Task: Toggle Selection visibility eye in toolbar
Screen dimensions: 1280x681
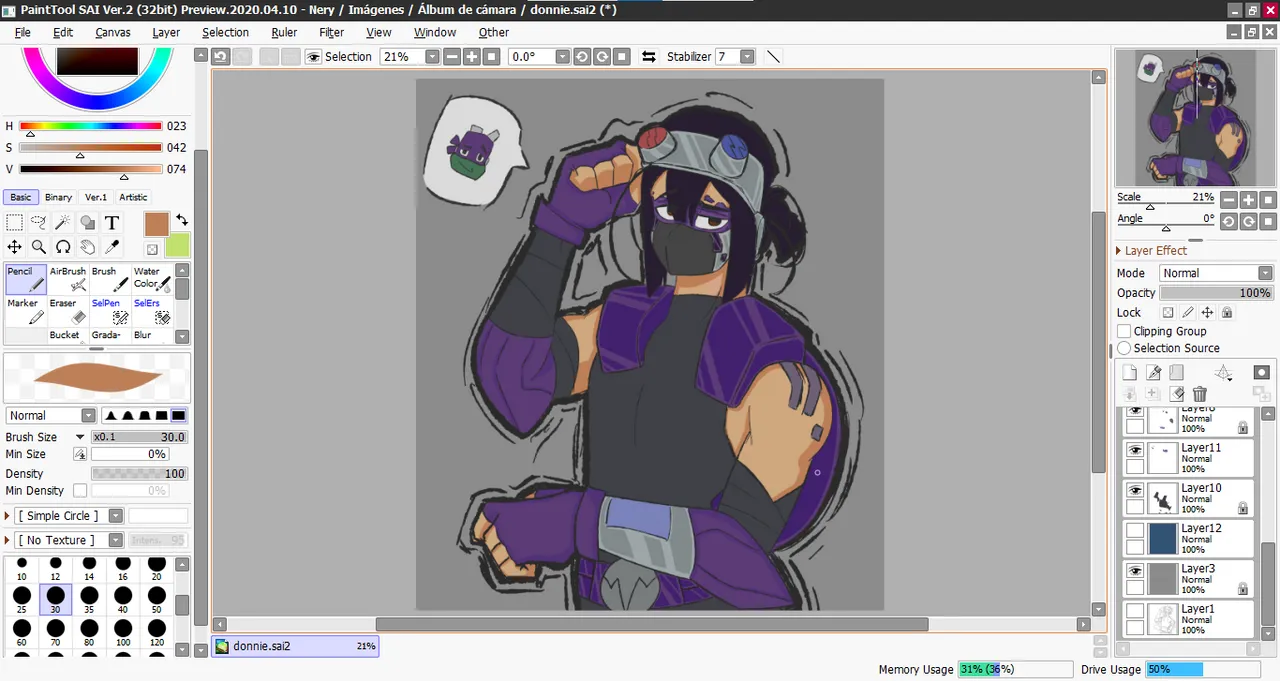Action: [313, 57]
